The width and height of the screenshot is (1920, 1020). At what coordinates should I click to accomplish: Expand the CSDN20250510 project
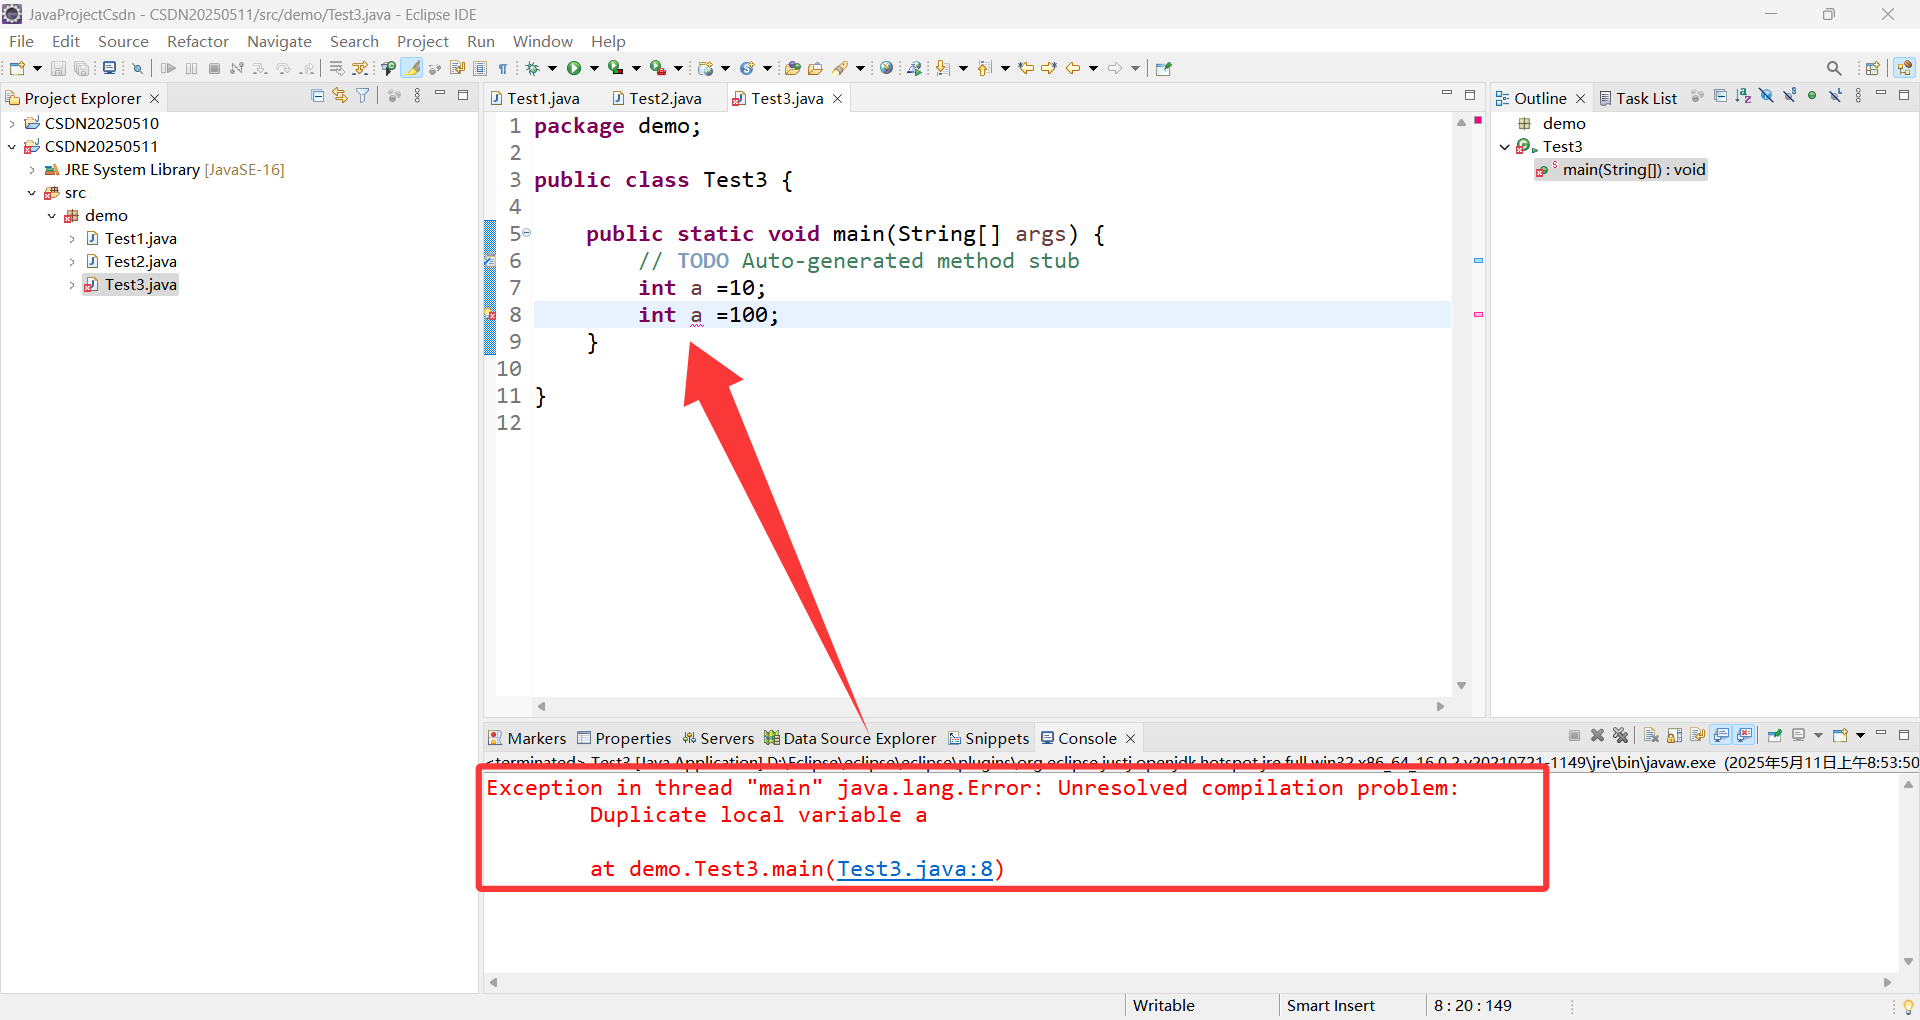click(12, 124)
